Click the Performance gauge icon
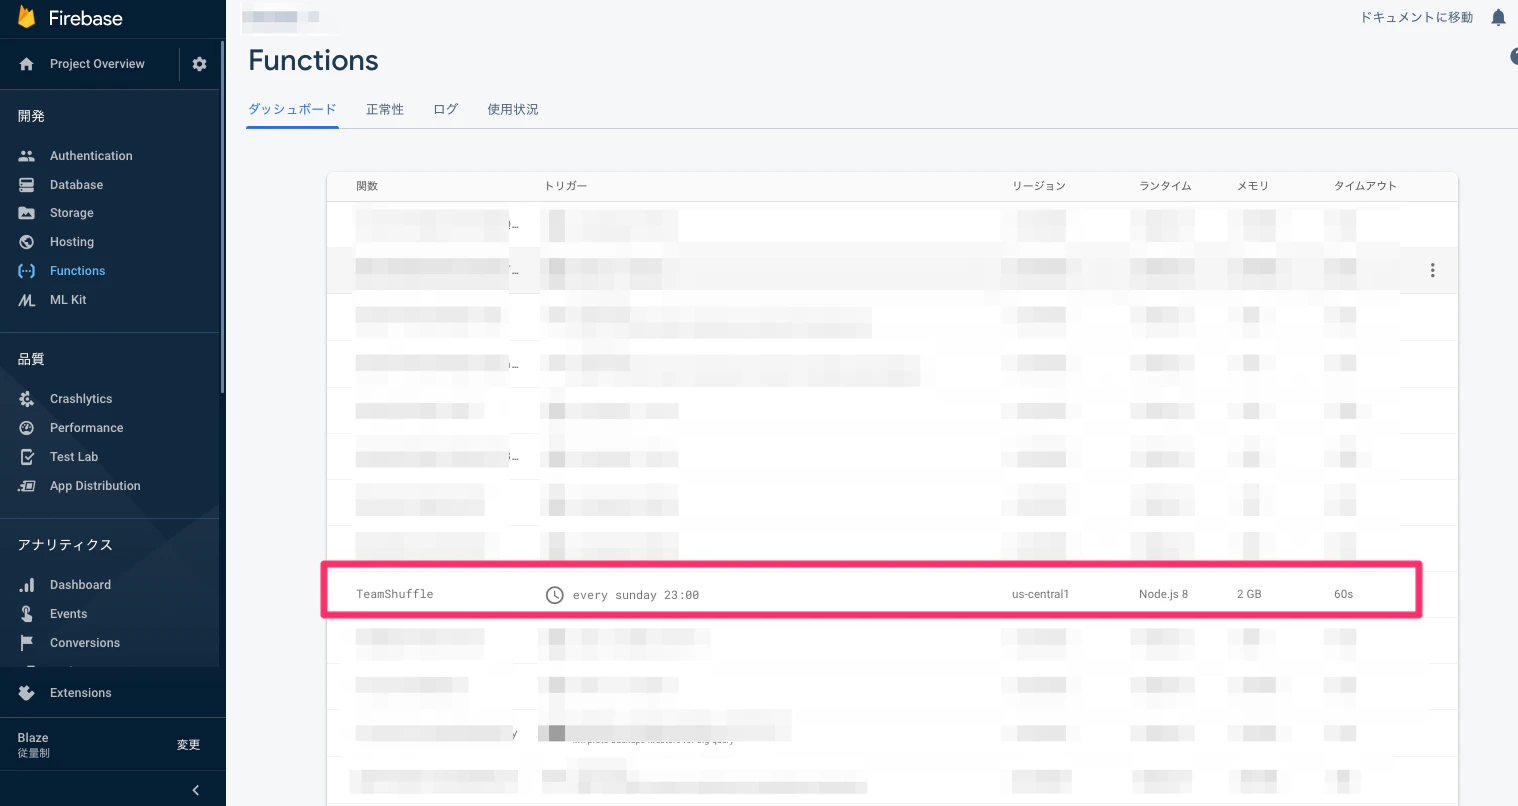Screen dimensions: 1518x806 coord(27,428)
